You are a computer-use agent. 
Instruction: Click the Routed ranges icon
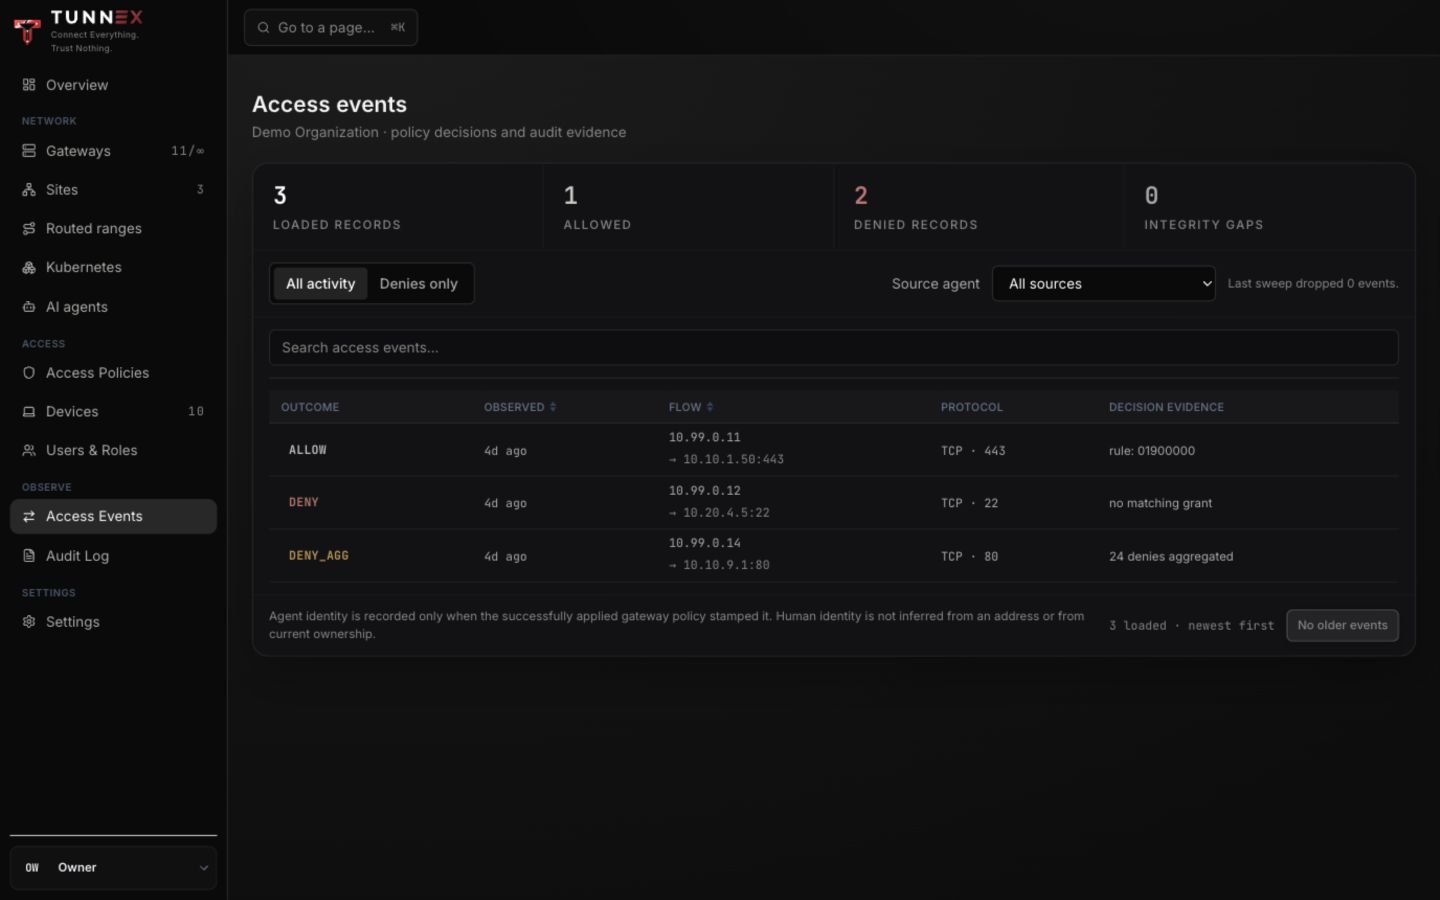(29, 229)
